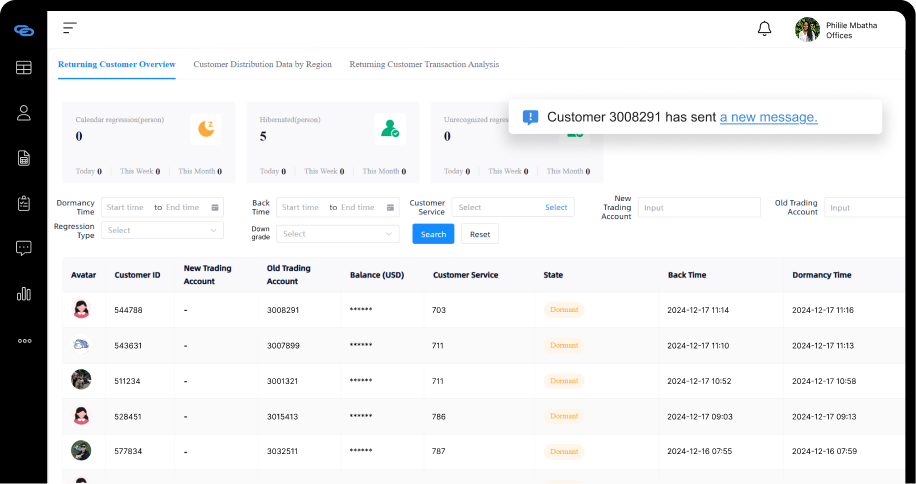
Task: Open the table dashboard sidebar icon
Action: point(24,68)
